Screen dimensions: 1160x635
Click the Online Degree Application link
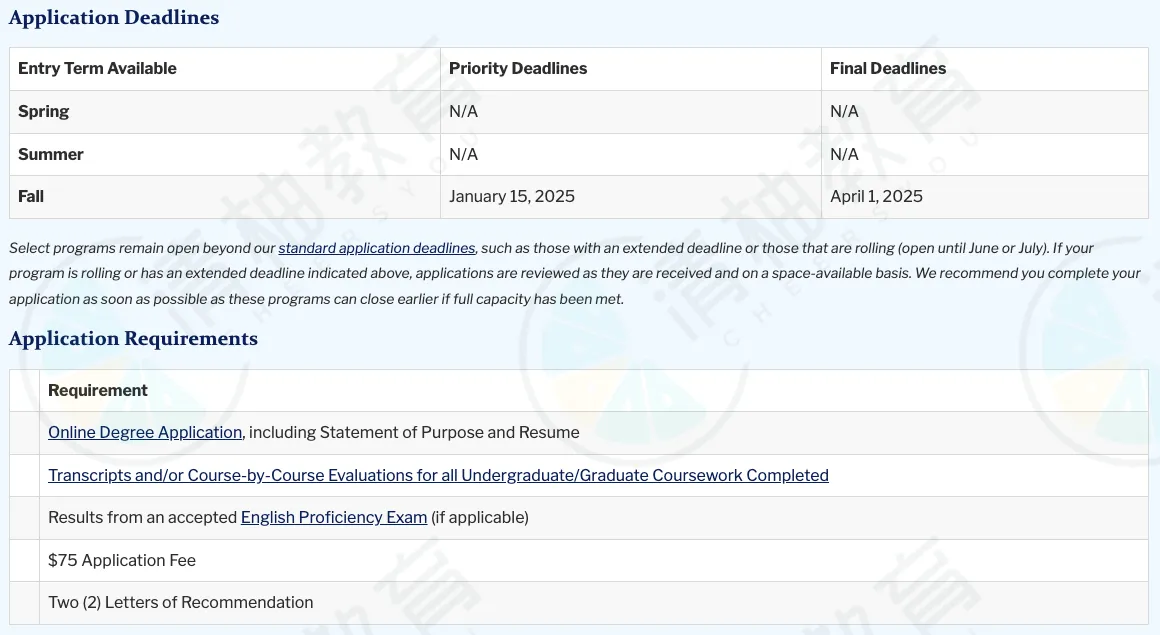pyautogui.click(x=145, y=433)
